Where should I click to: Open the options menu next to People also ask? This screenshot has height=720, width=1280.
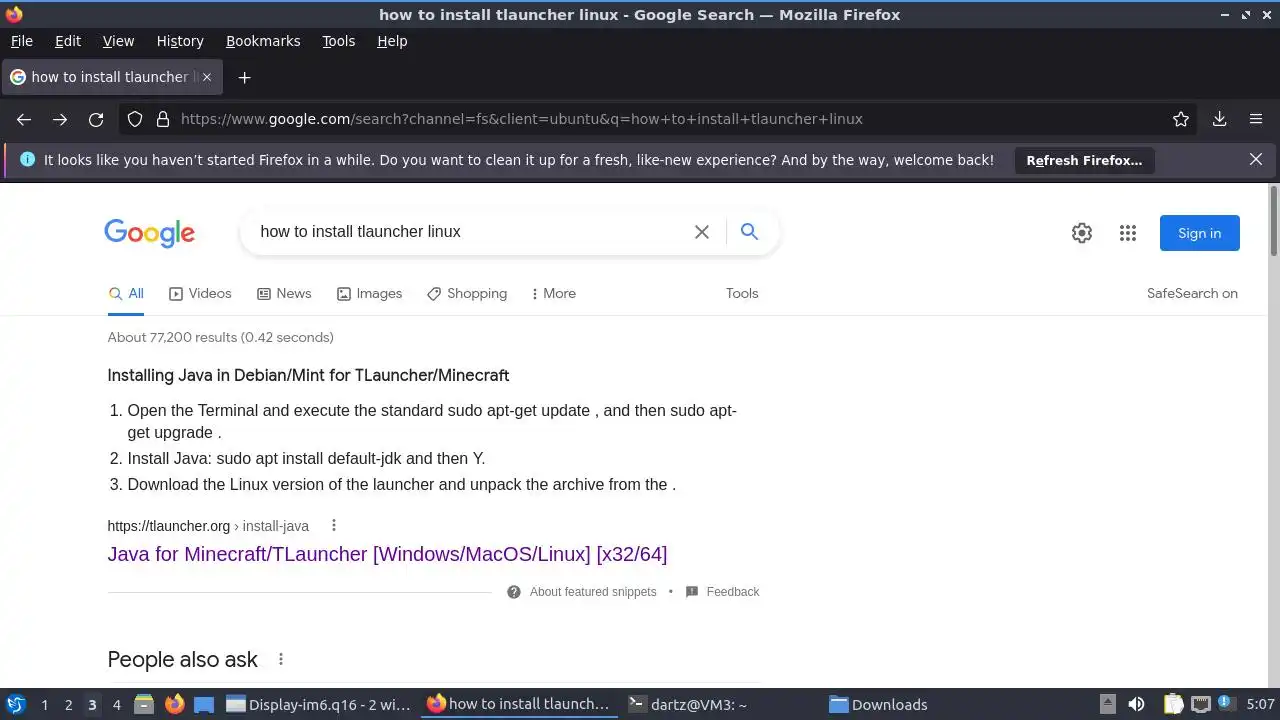pyautogui.click(x=281, y=659)
